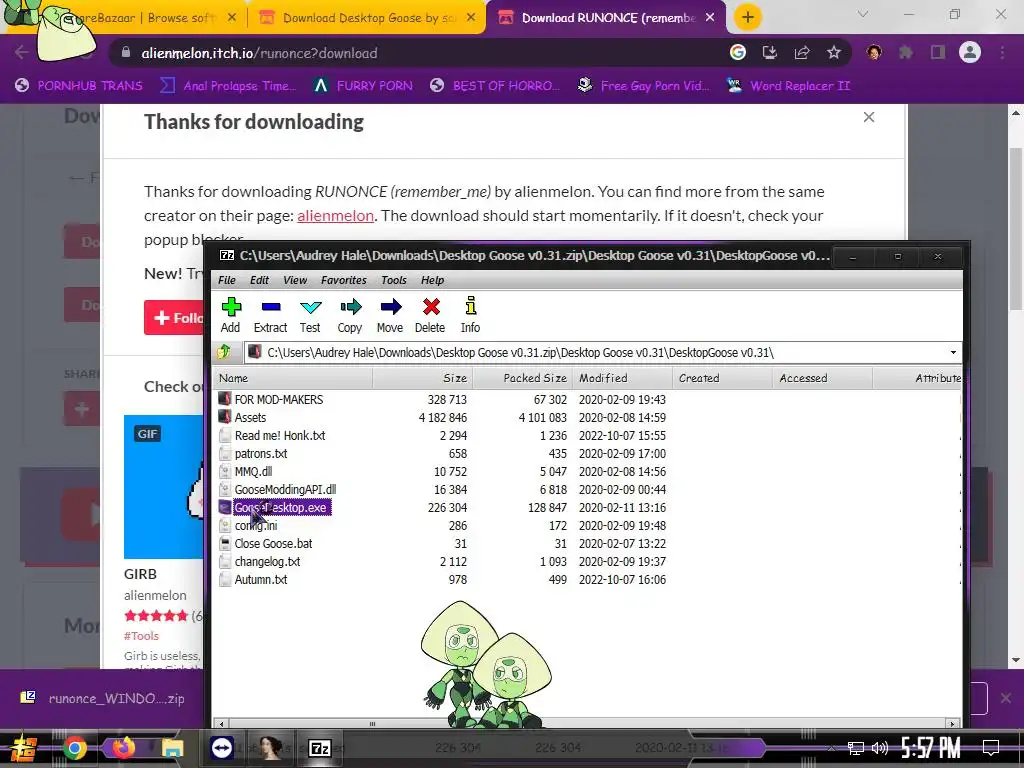
Task: Select the GooseModdingAPI.dll file
Action: tap(285, 489)
